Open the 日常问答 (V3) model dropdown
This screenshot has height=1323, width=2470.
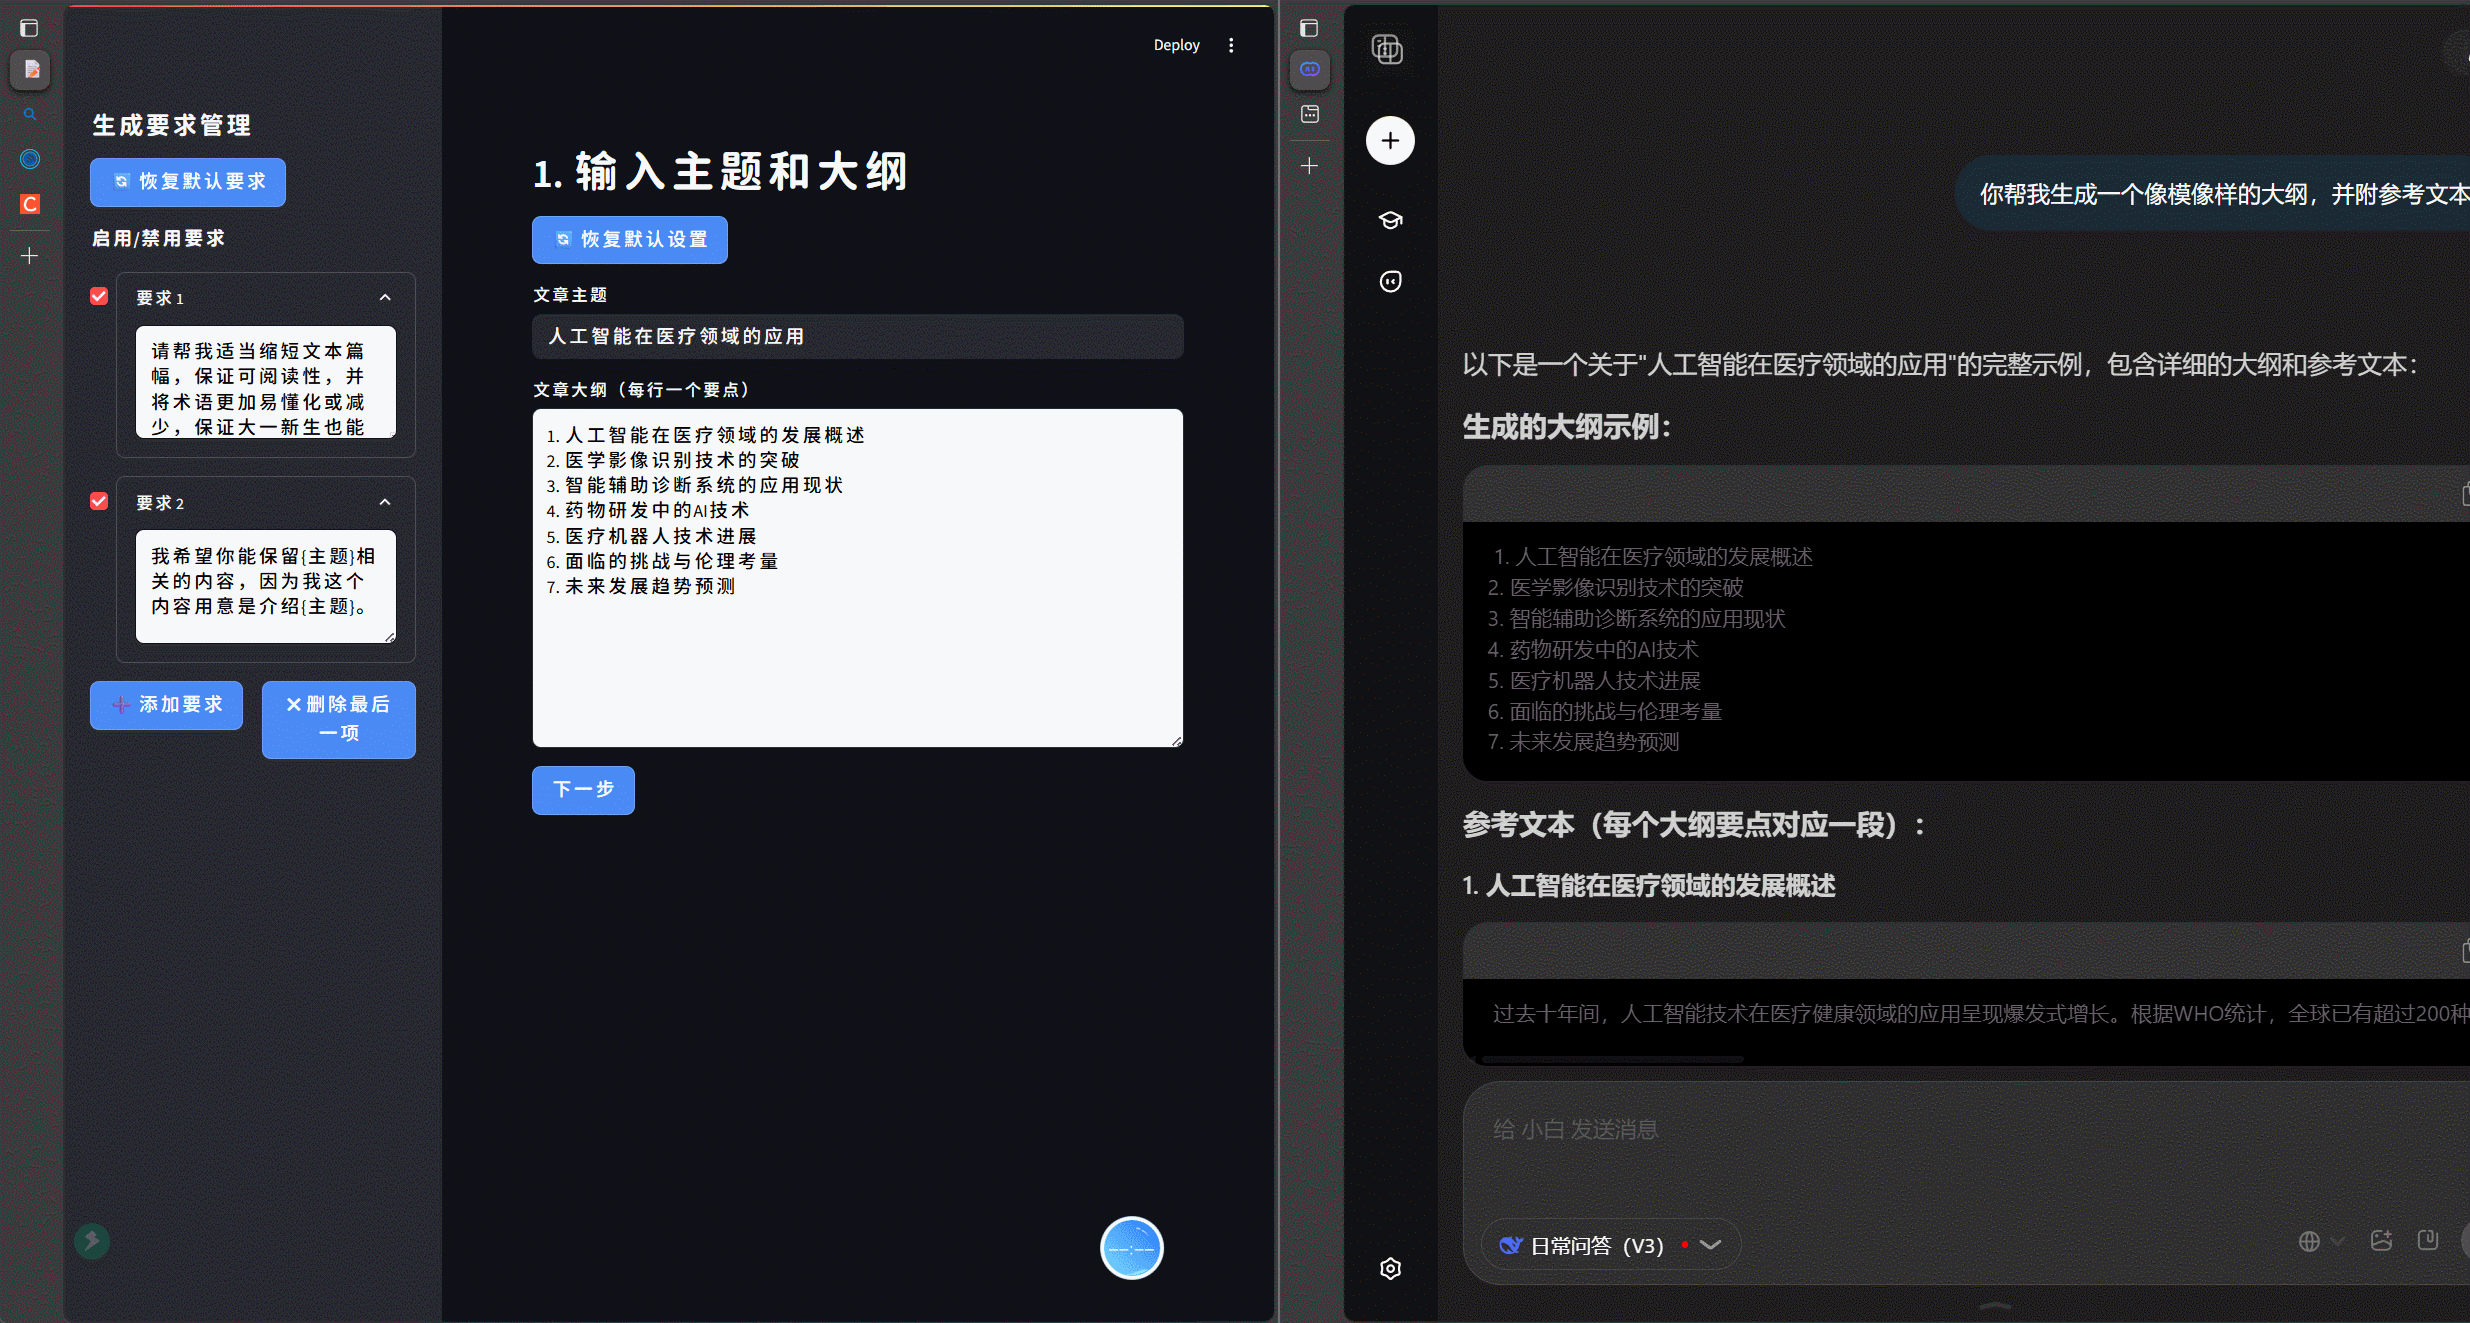[1610, 1245]
